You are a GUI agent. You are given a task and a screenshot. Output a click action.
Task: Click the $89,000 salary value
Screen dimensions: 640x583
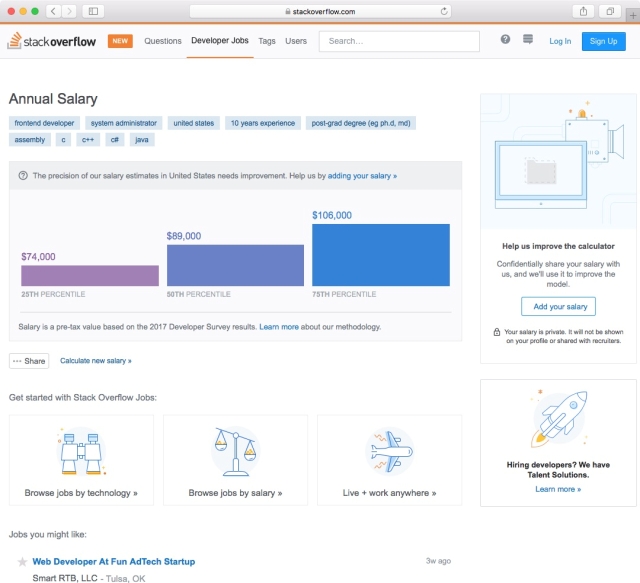click(x=184, y=236)
